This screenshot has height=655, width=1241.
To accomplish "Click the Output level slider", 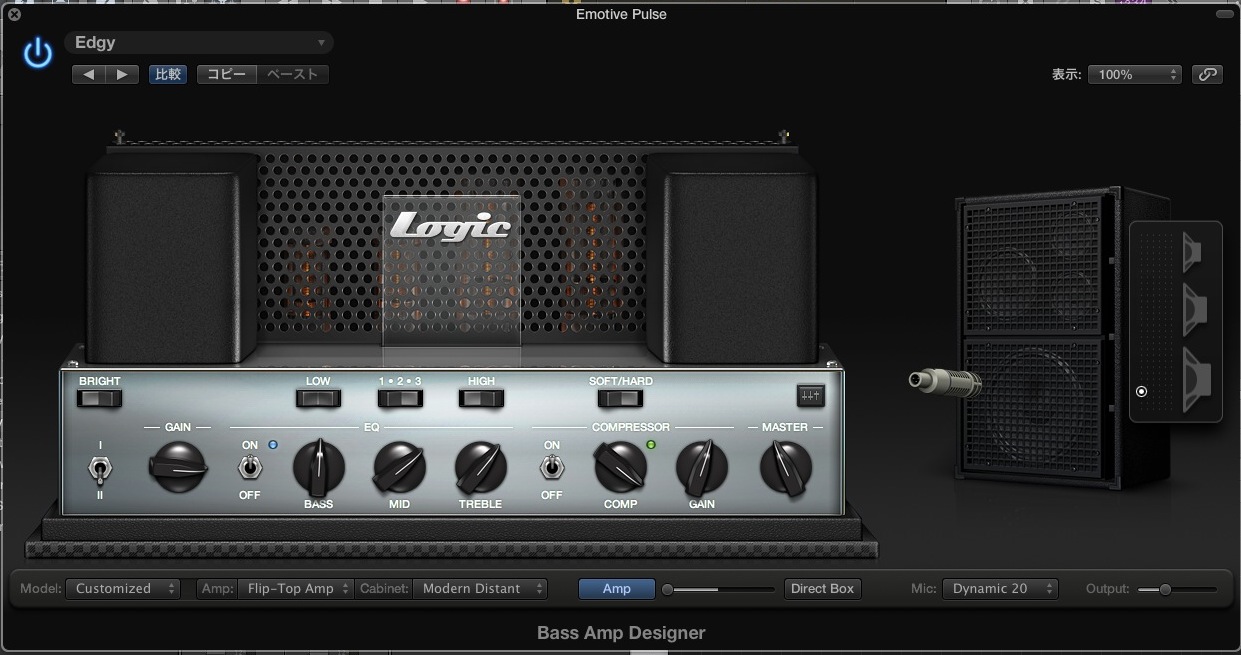I will (x=1177, y=590).
